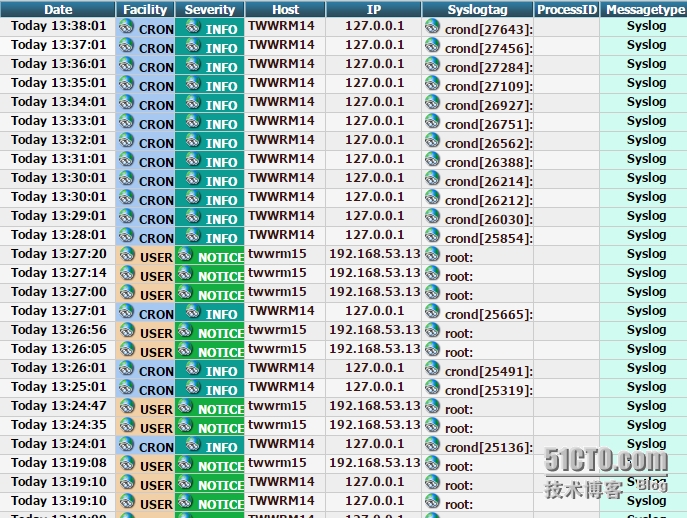Click the Date column header

[58, 9]
